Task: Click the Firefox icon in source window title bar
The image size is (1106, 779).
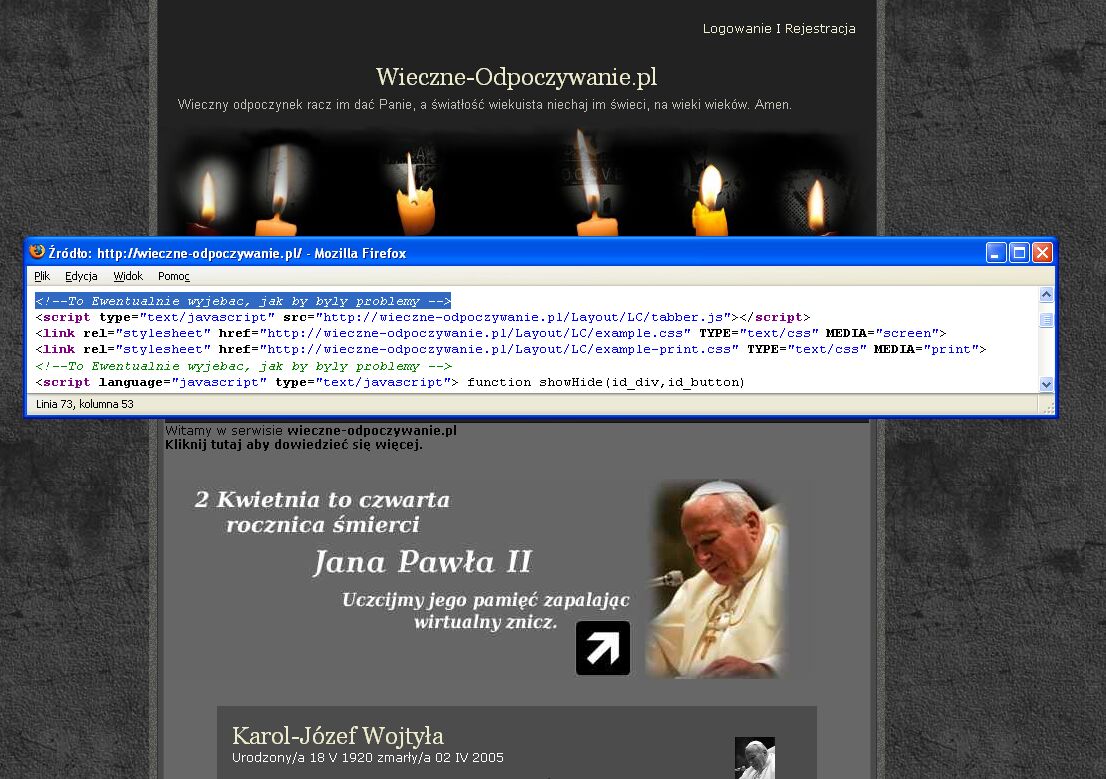Action: 38,252
